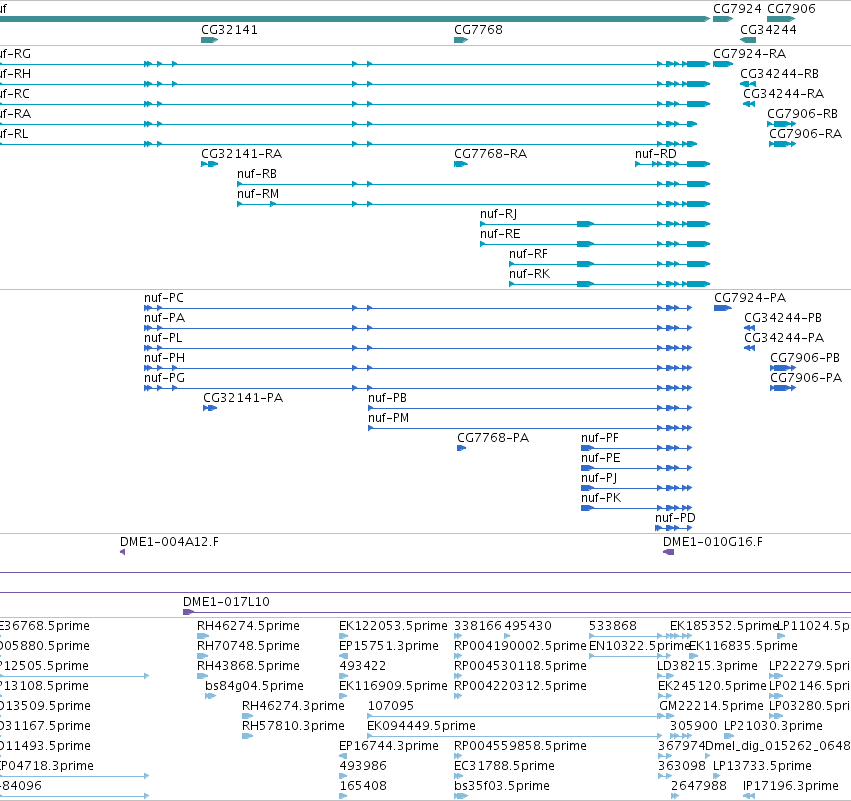Select the EK122053.5prime EST label
The height and width of the screenshot is (801, 851).
393,626
